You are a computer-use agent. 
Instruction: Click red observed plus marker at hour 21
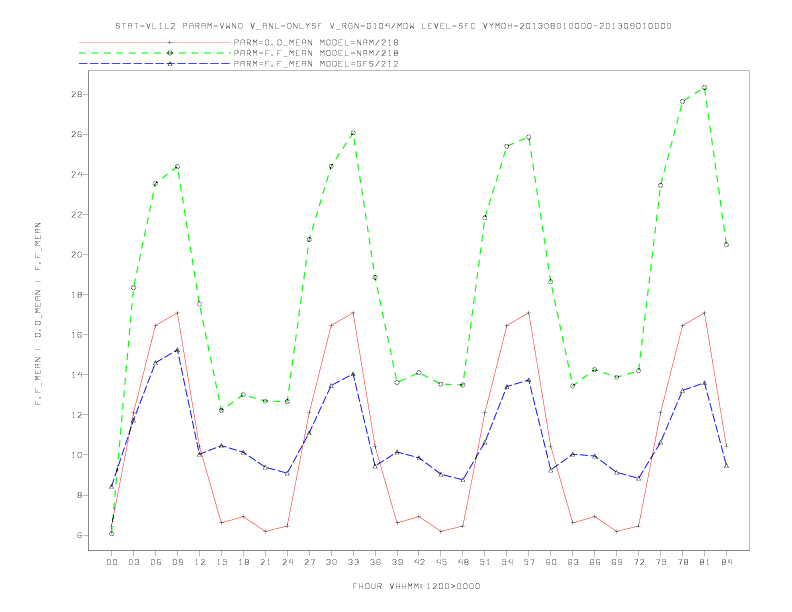[x=265, y=531]
